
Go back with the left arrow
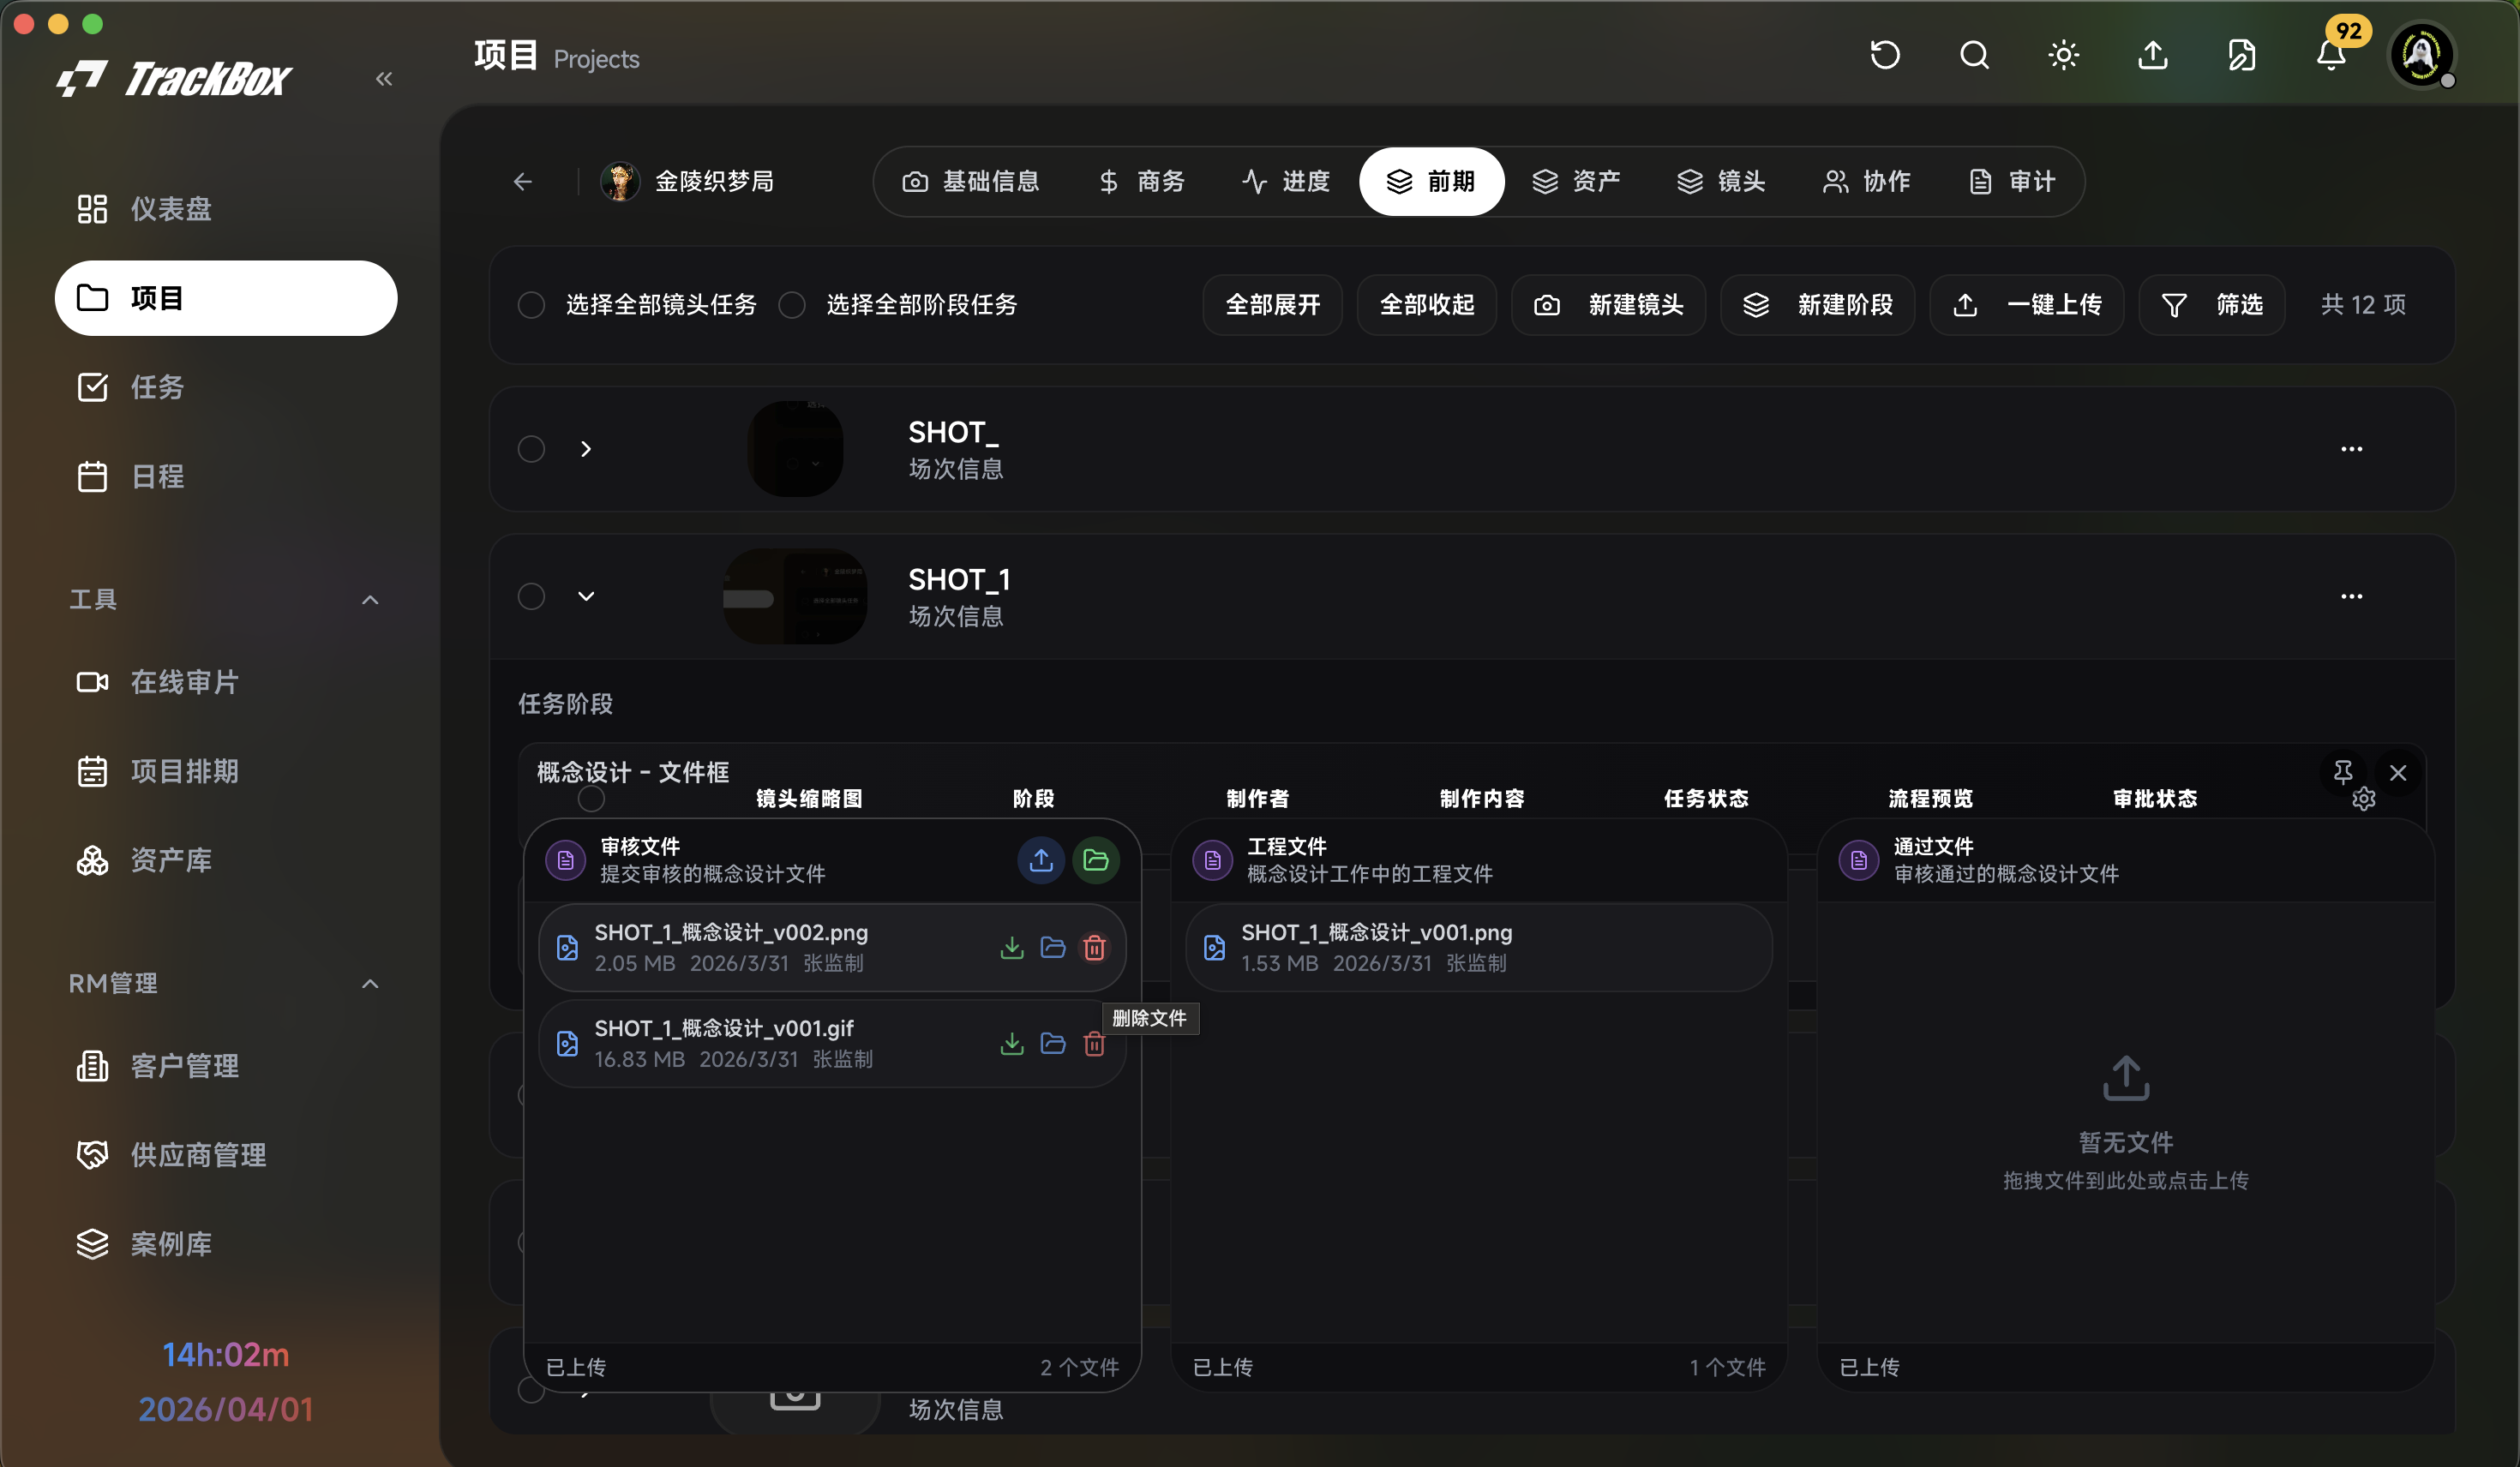(x=523, y=182)
